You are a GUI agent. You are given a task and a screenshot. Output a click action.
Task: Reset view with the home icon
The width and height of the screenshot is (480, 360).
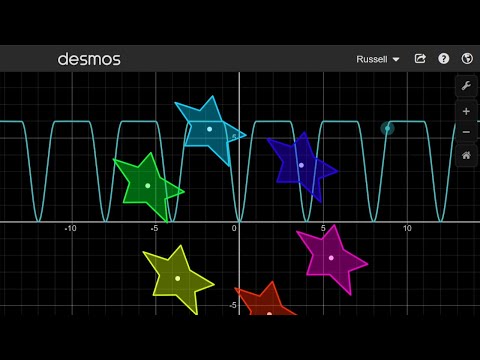(x=466, y=155)
